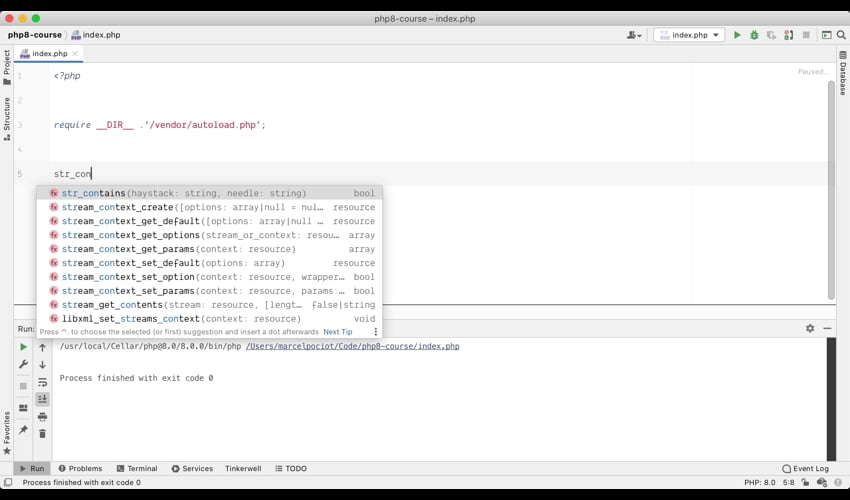The height and width of the screenshot is (500, 850).
Task: Click php8-course breadcrumb
Action: pyautogui.click(x=35, y=35)
